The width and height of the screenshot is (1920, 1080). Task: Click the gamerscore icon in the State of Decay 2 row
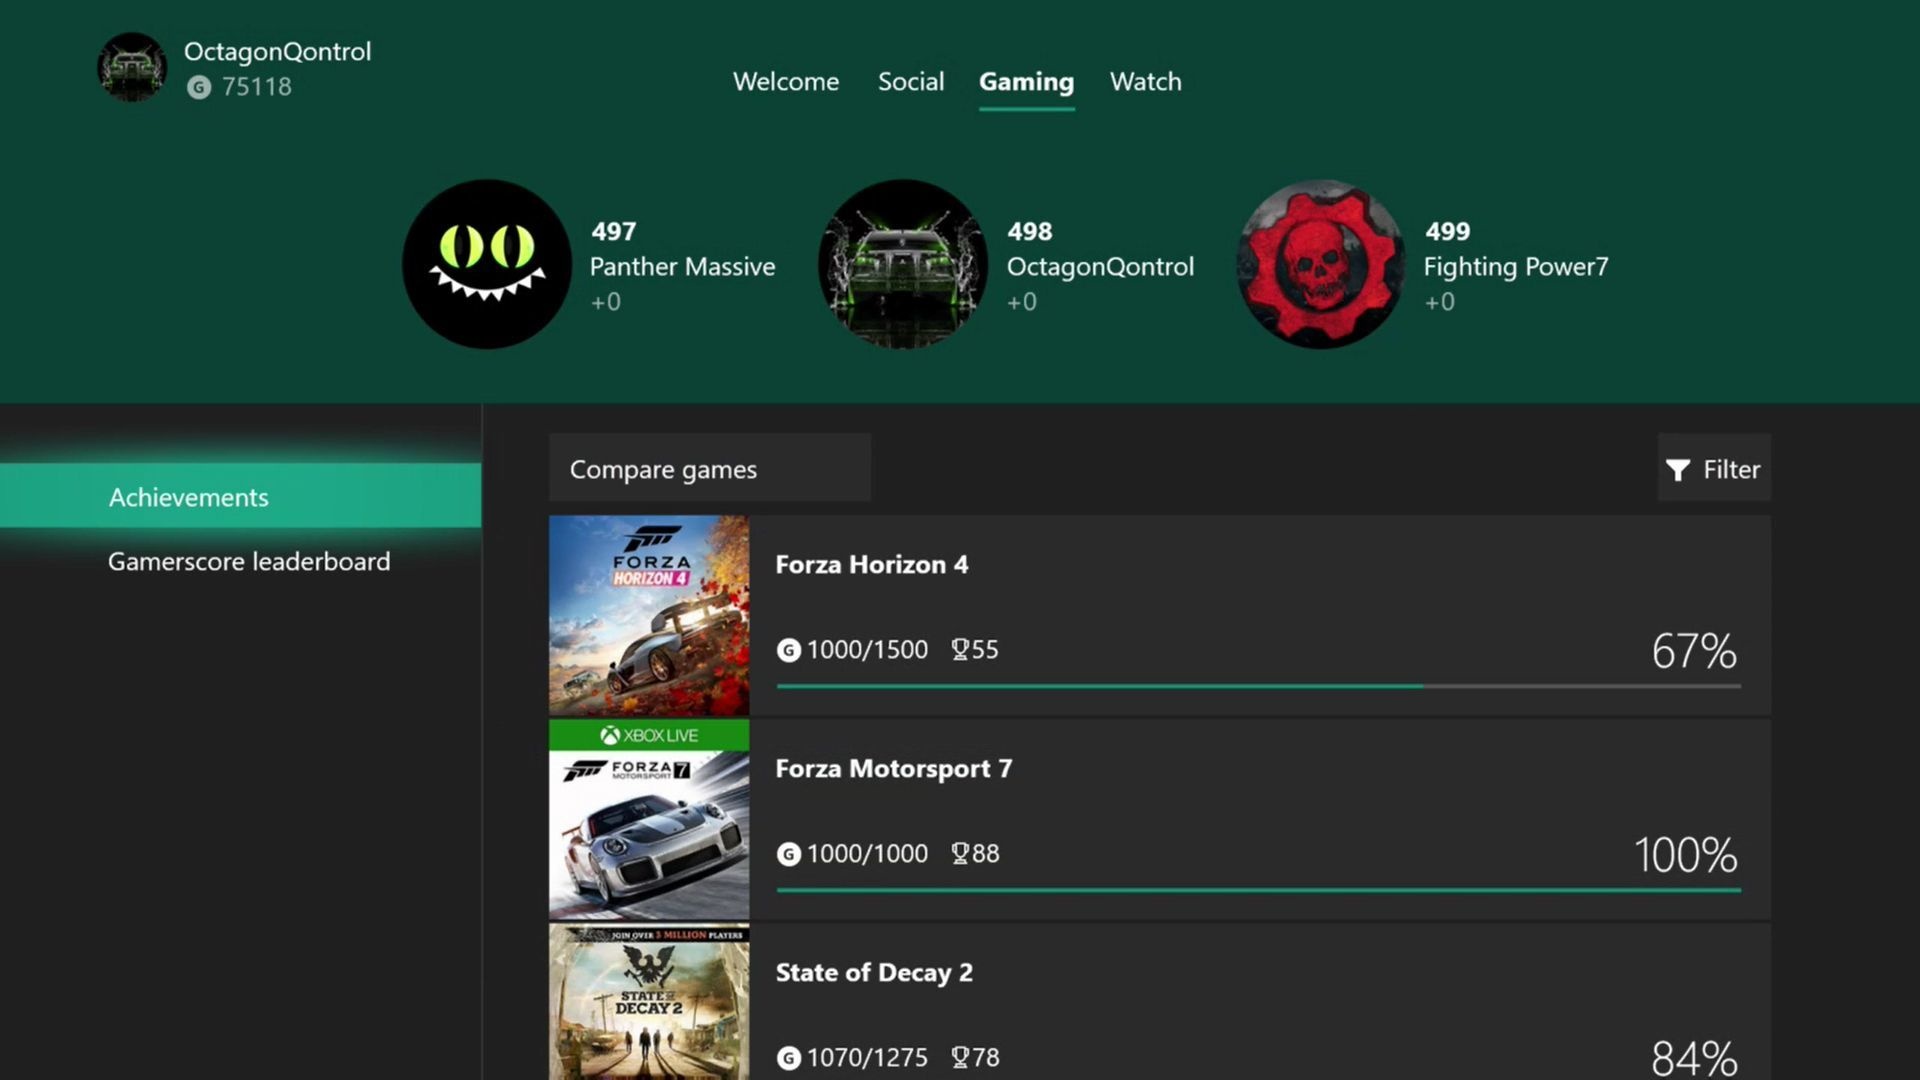coord(789,1058)
